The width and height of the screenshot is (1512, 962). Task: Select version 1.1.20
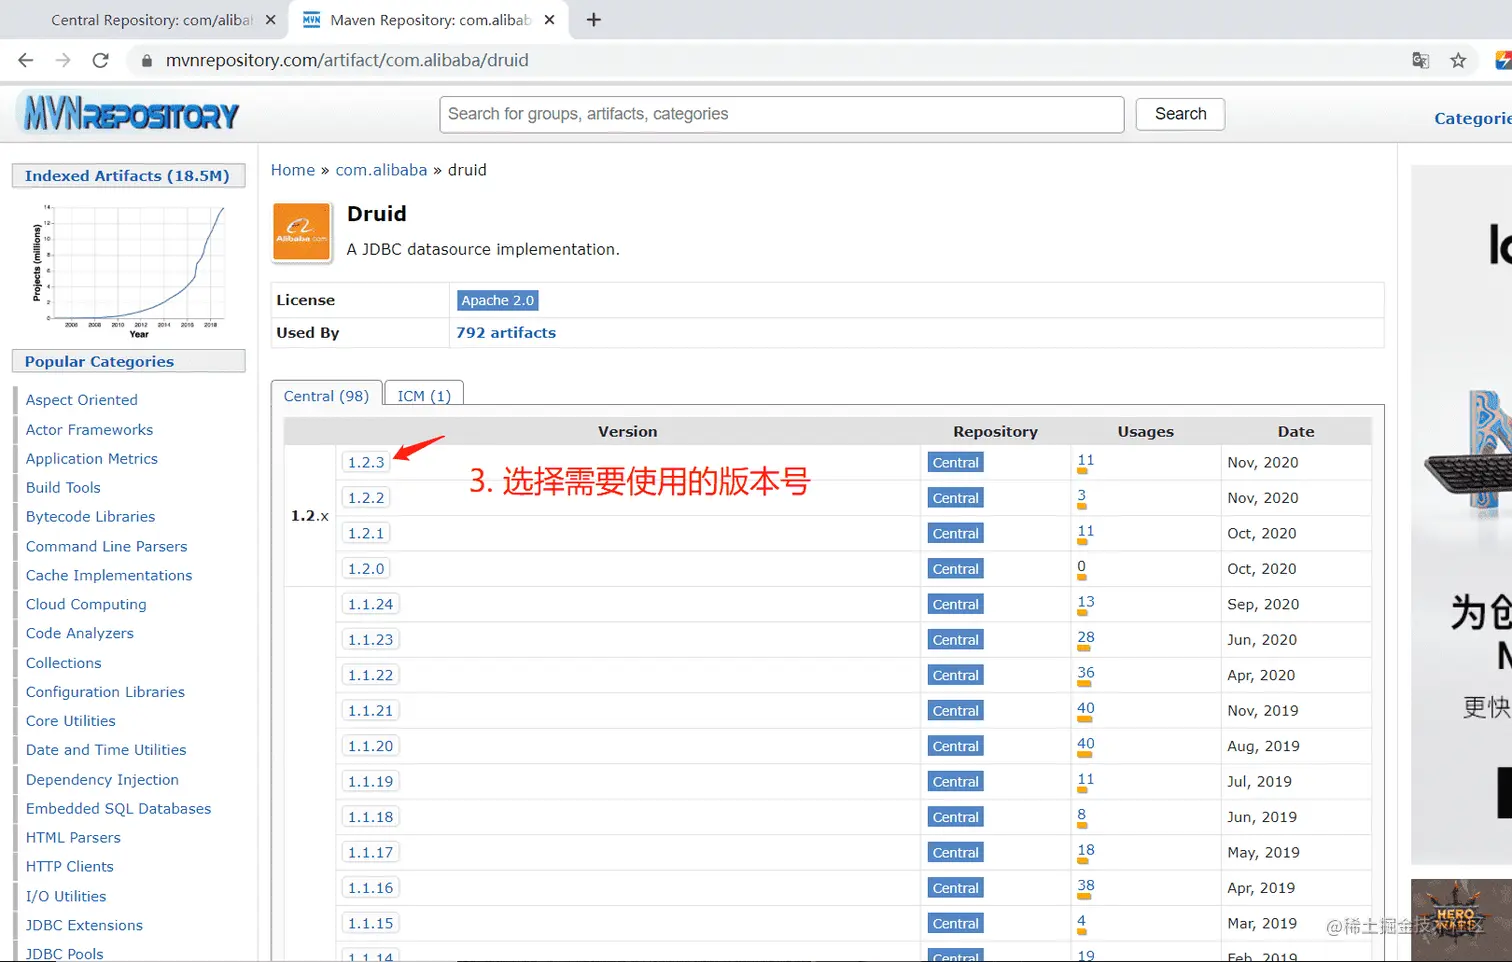tap(370, 746)
